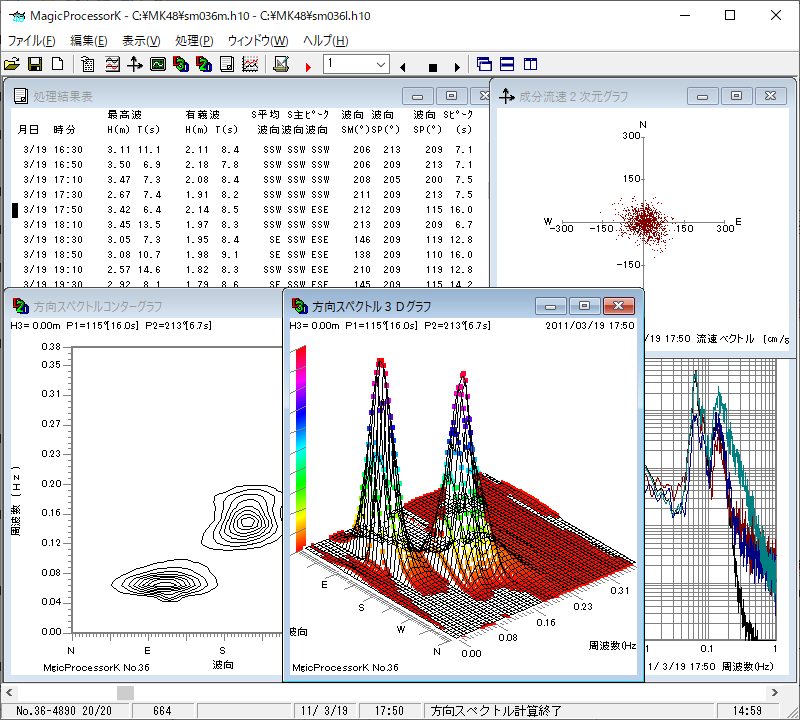
Task: Click the horizontal scrollbar thumb at bottom
Action: pyautogui.click(x=125, y=692)
